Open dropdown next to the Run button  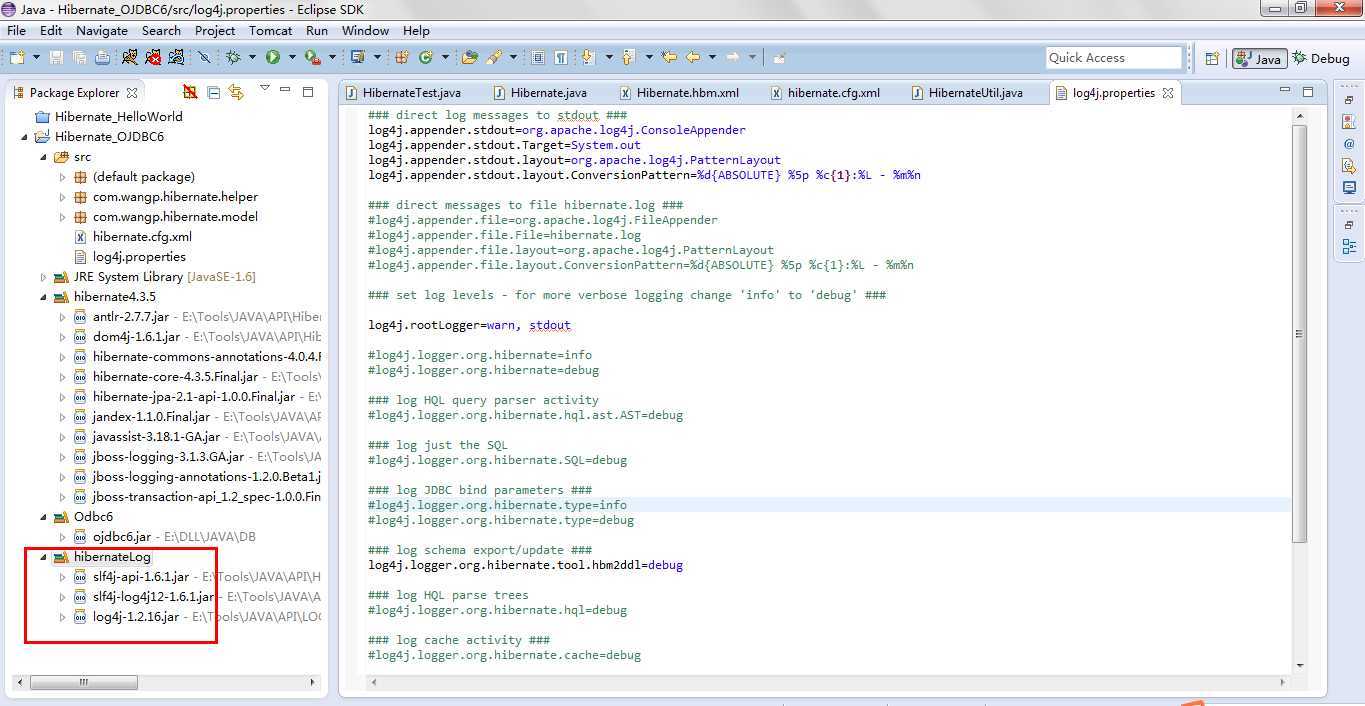pos(292,58)
